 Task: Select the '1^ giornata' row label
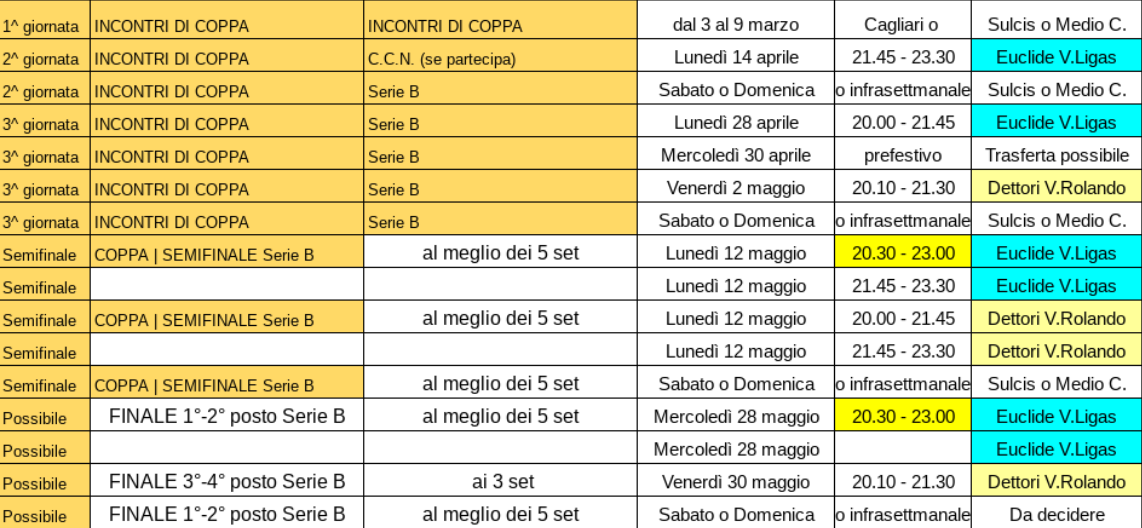click(44, 26)
